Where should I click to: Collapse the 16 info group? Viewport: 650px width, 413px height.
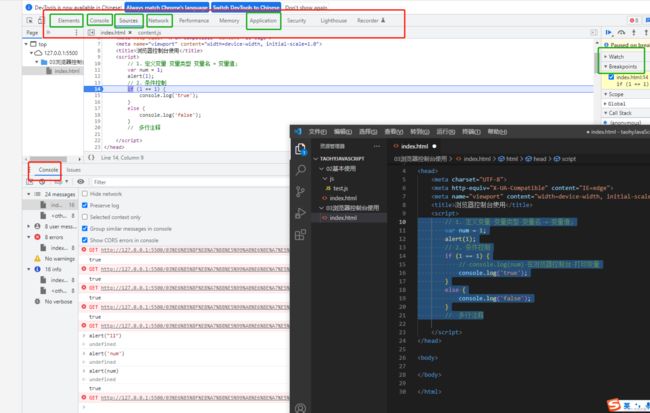pos(29,269)
